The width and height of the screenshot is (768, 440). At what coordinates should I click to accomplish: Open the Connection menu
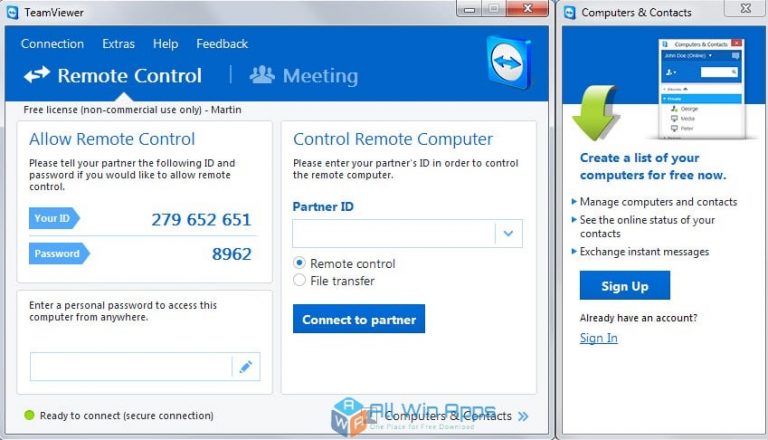click(x=52, y=44)
